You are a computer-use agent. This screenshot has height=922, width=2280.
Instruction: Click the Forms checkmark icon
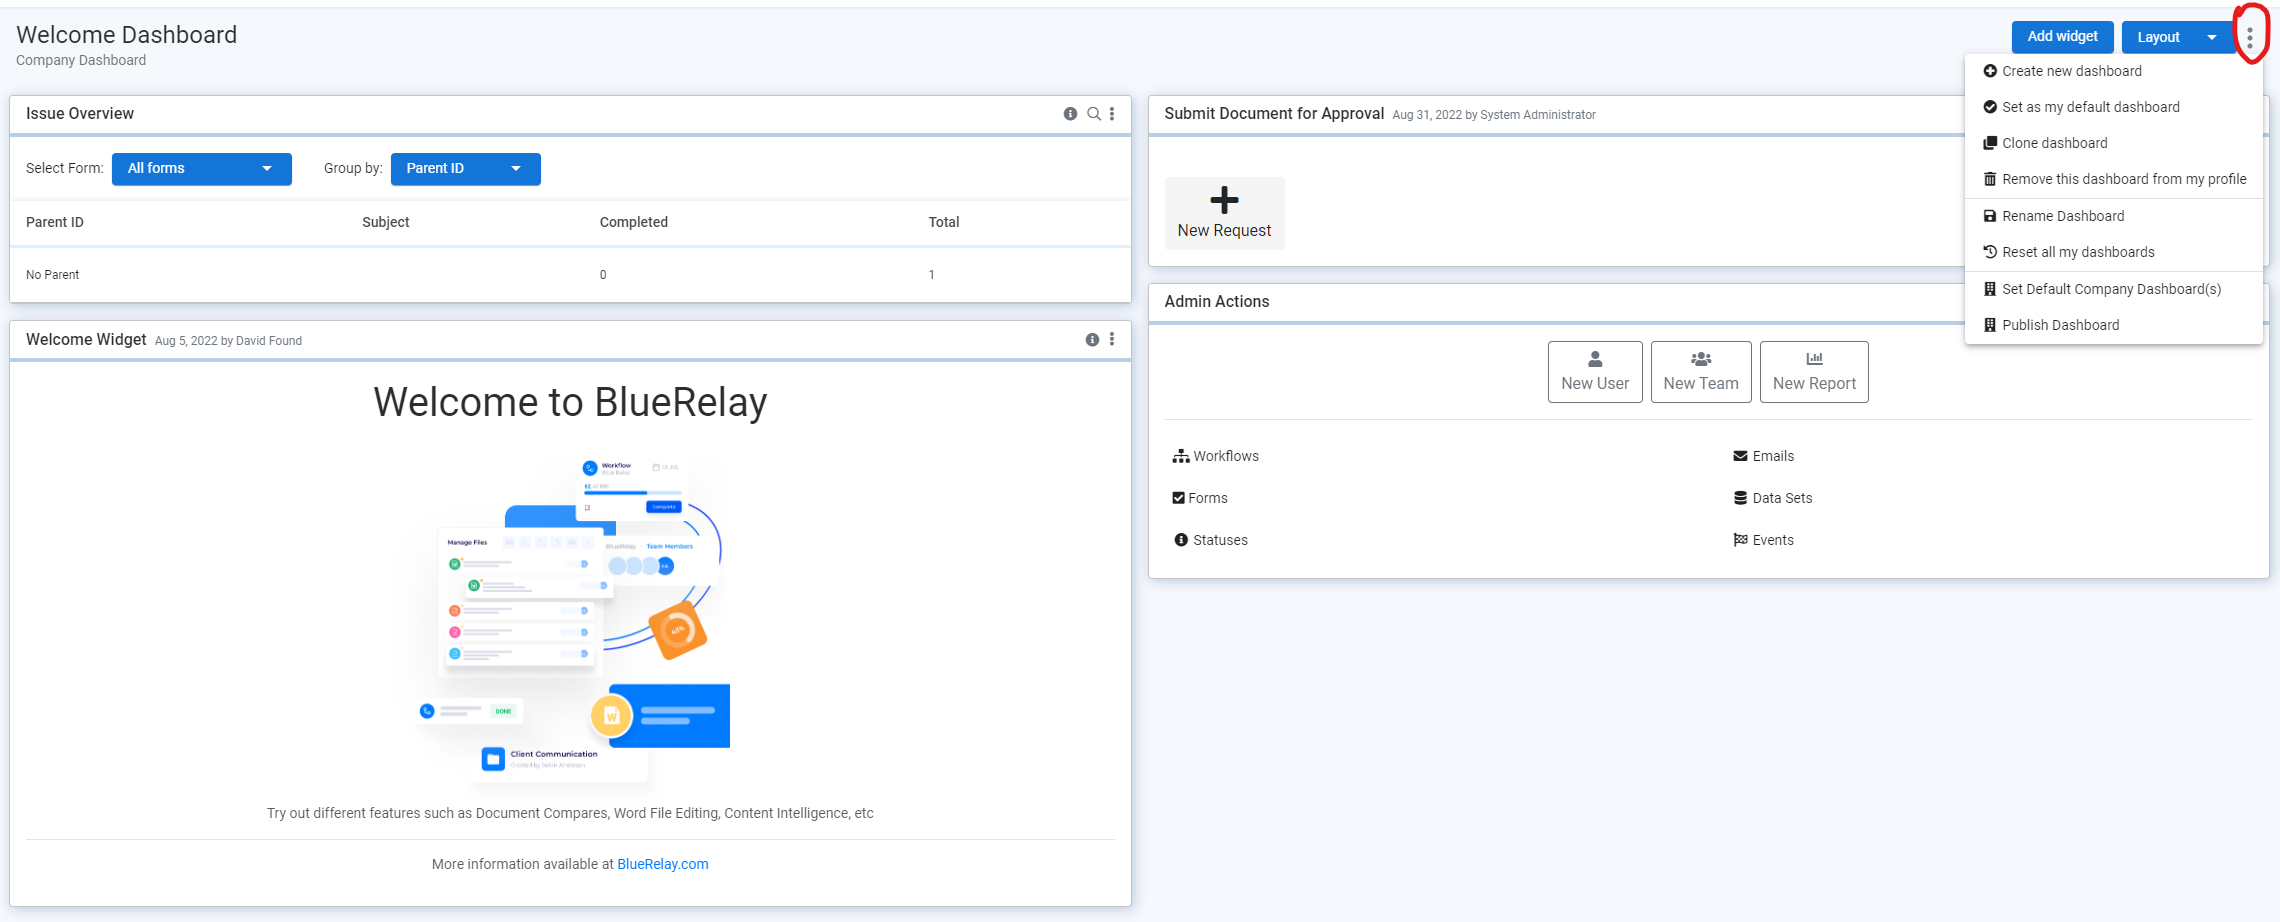tap(1179, 498)
